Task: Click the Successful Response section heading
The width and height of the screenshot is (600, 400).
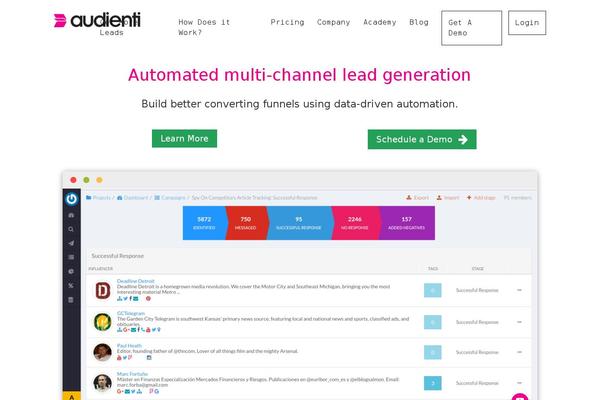Action: (x=117, y=256)
